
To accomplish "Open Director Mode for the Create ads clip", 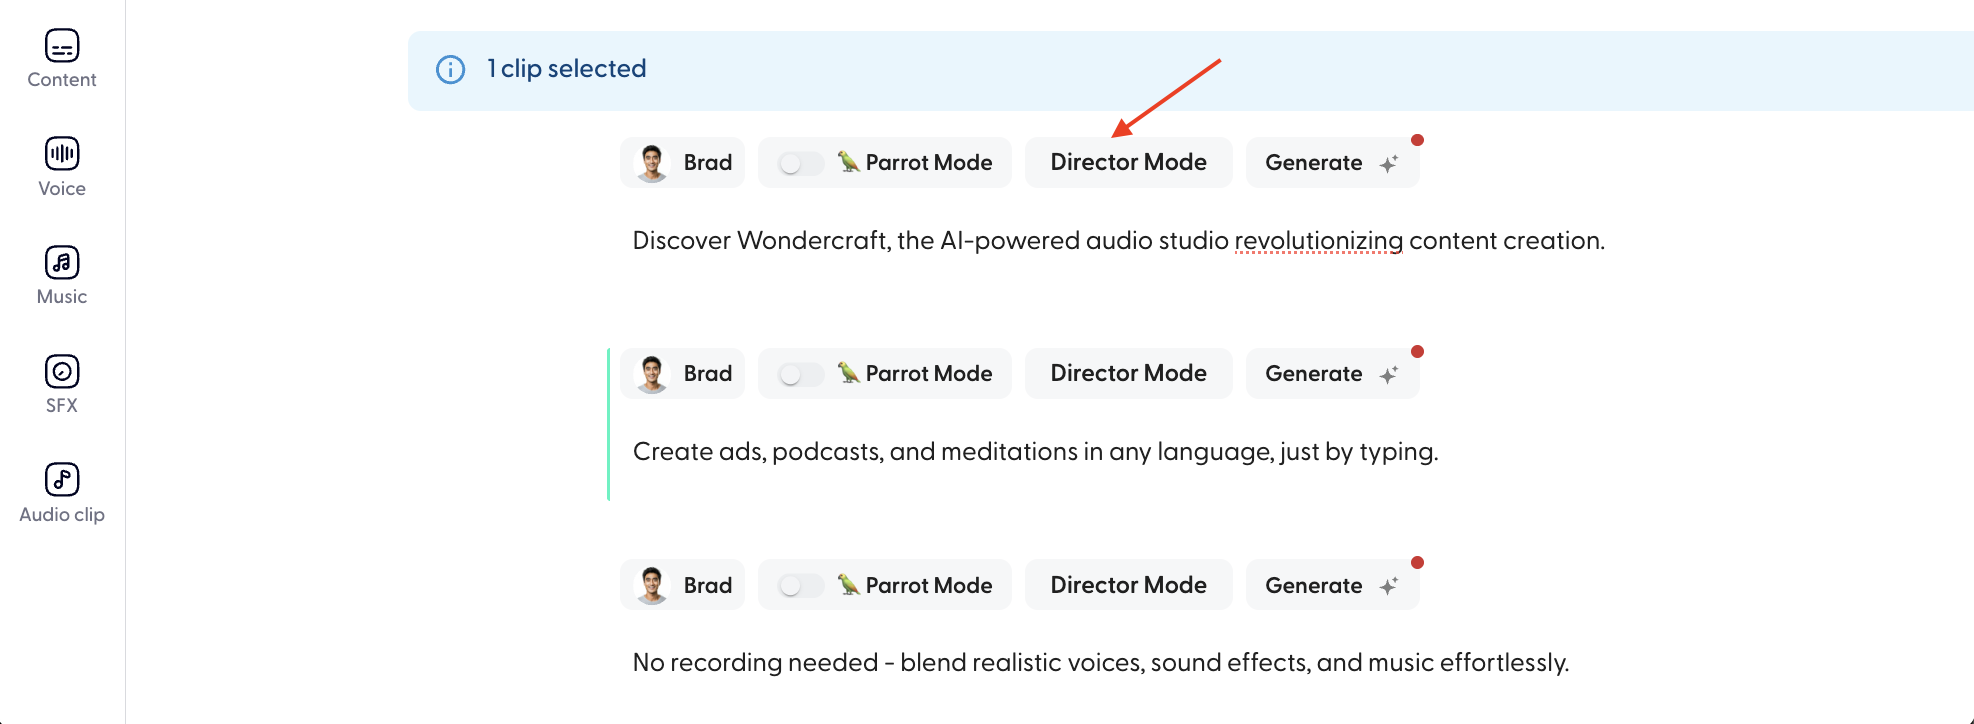I will (1128, 373).
